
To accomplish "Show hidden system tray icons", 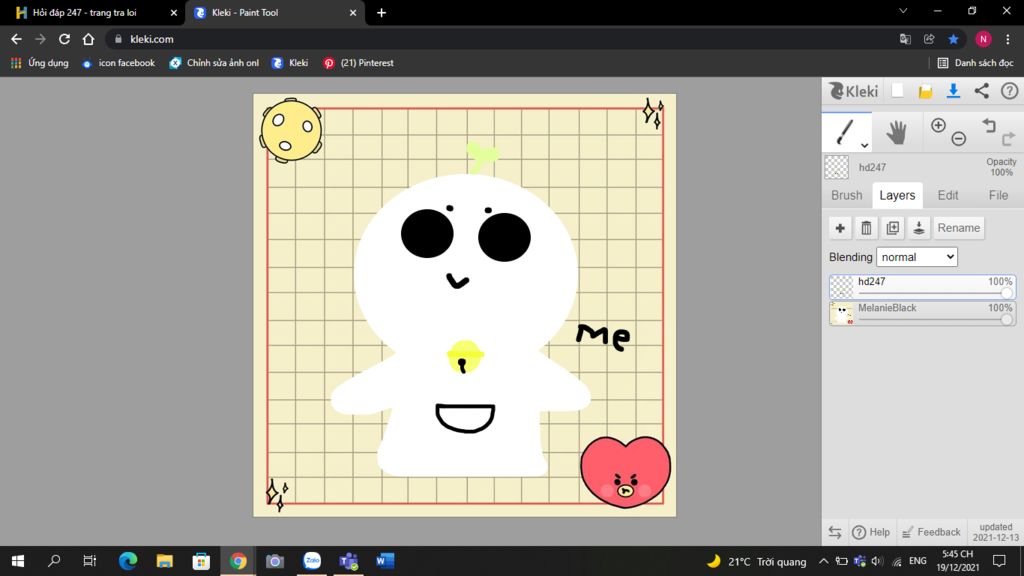I will 824,561.
